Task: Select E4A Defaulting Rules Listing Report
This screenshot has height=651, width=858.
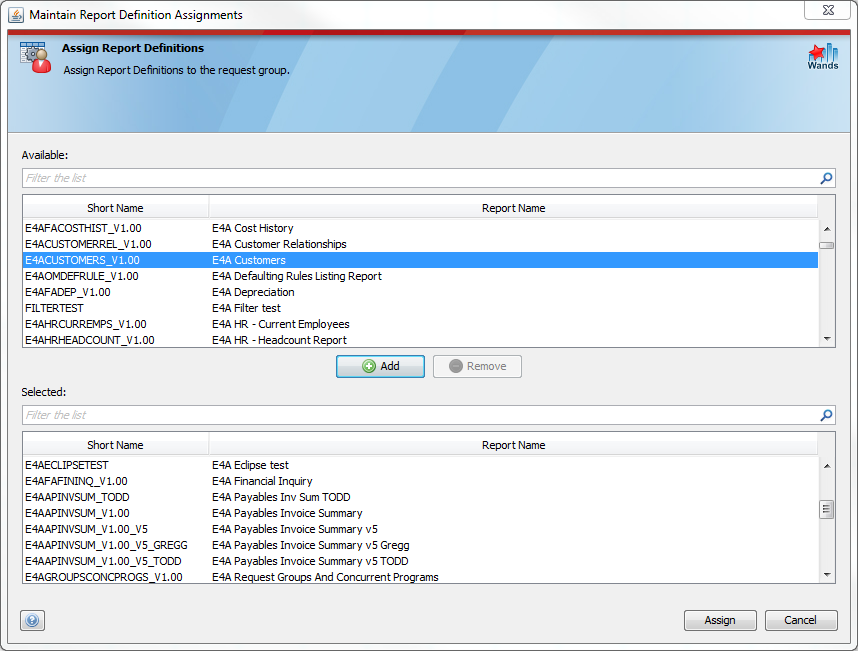Action: 420,276
